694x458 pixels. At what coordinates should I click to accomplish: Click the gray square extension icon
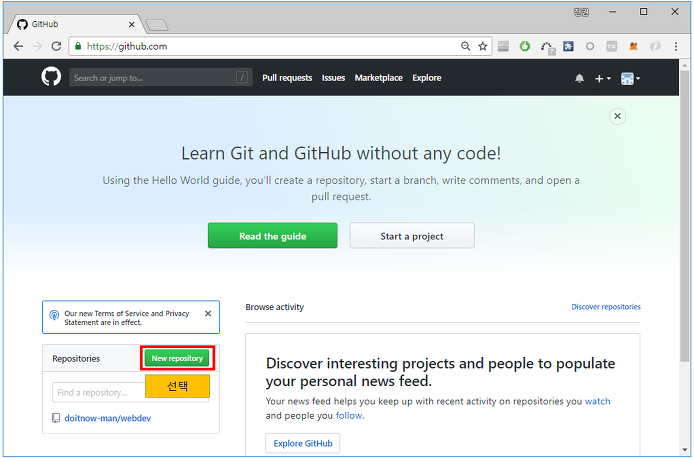tap(612, 46)
